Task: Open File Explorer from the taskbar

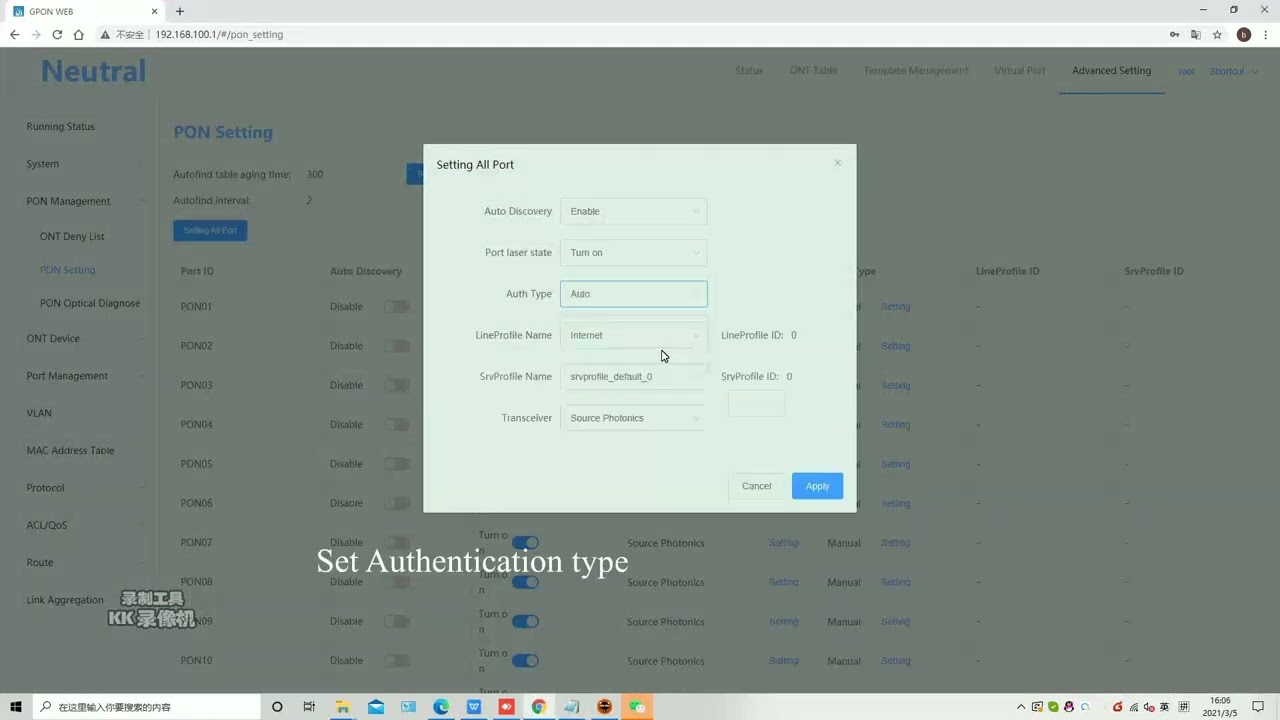Action: pos(342,707)
